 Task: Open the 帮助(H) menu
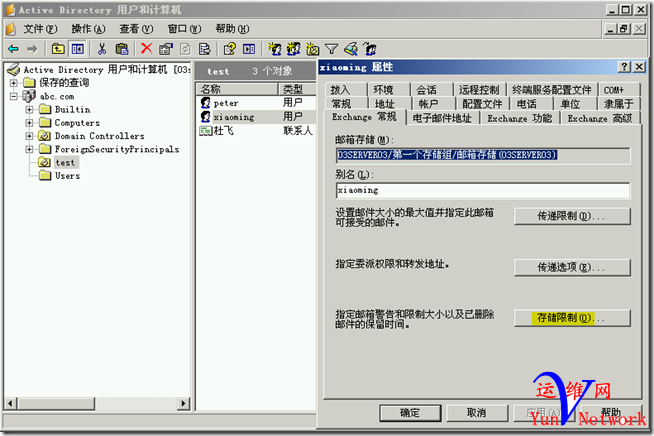tap(232, 29)
